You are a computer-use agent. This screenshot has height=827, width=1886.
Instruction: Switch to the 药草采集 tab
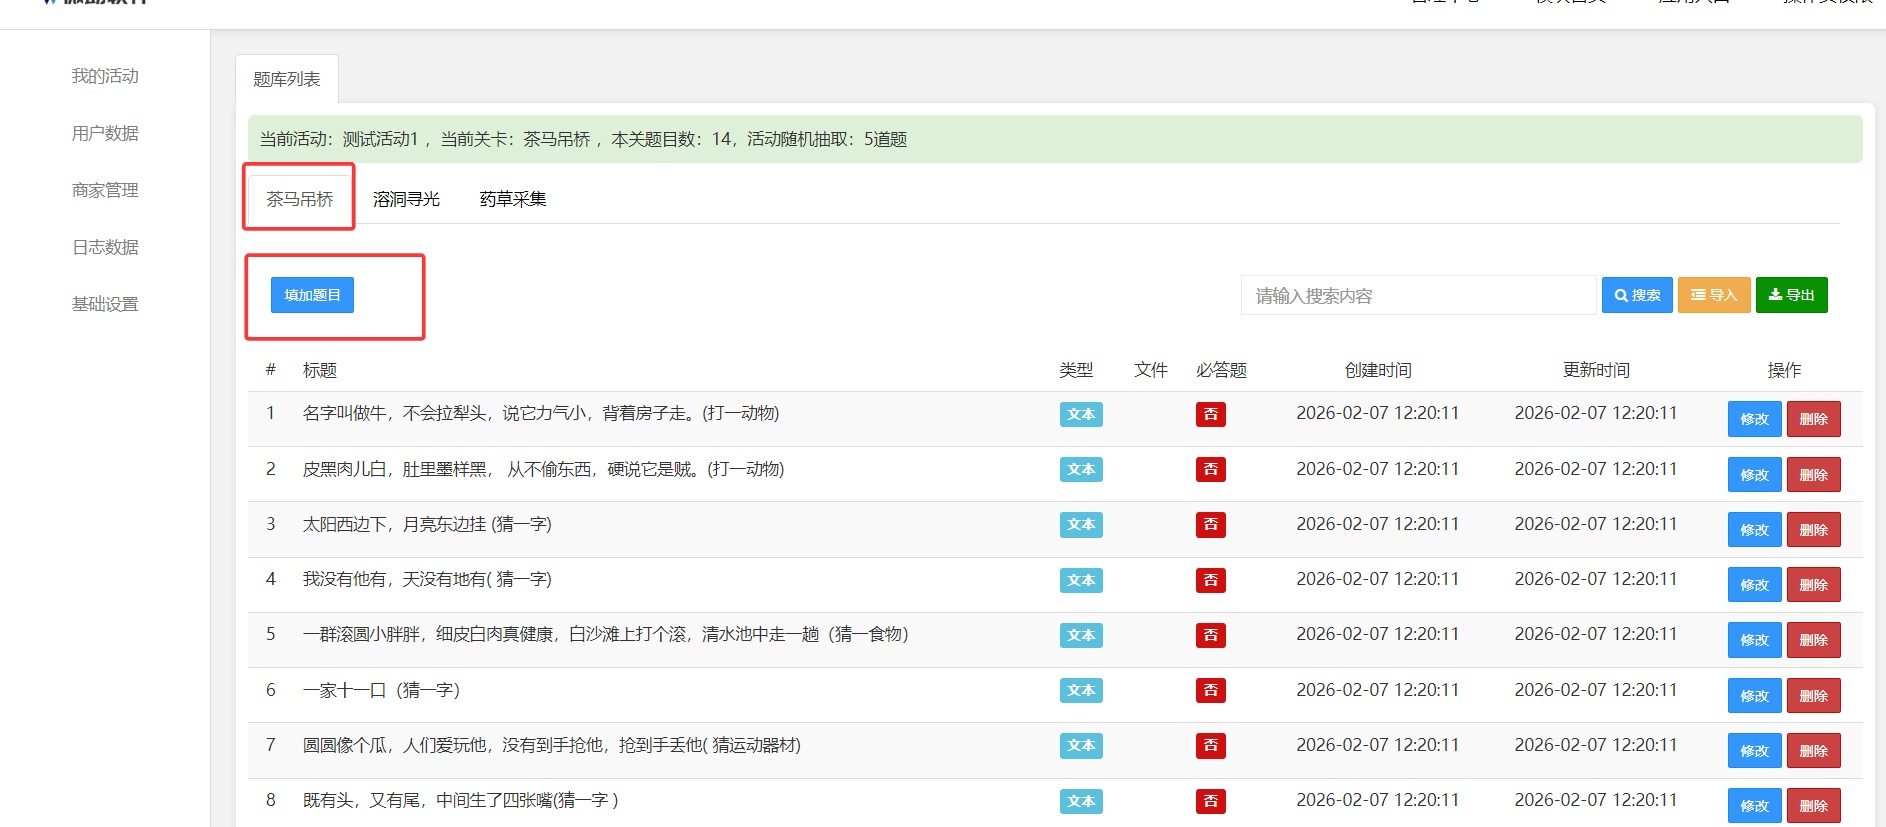point(513,199)
